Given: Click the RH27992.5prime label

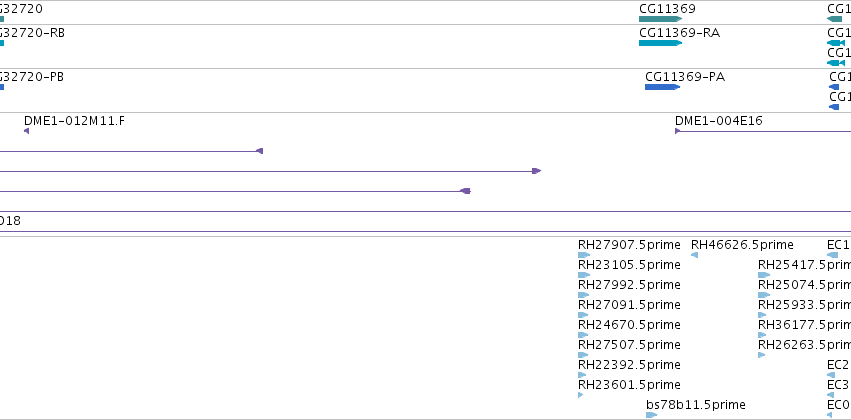Looking at the screenshot, I should pos(629,285).
